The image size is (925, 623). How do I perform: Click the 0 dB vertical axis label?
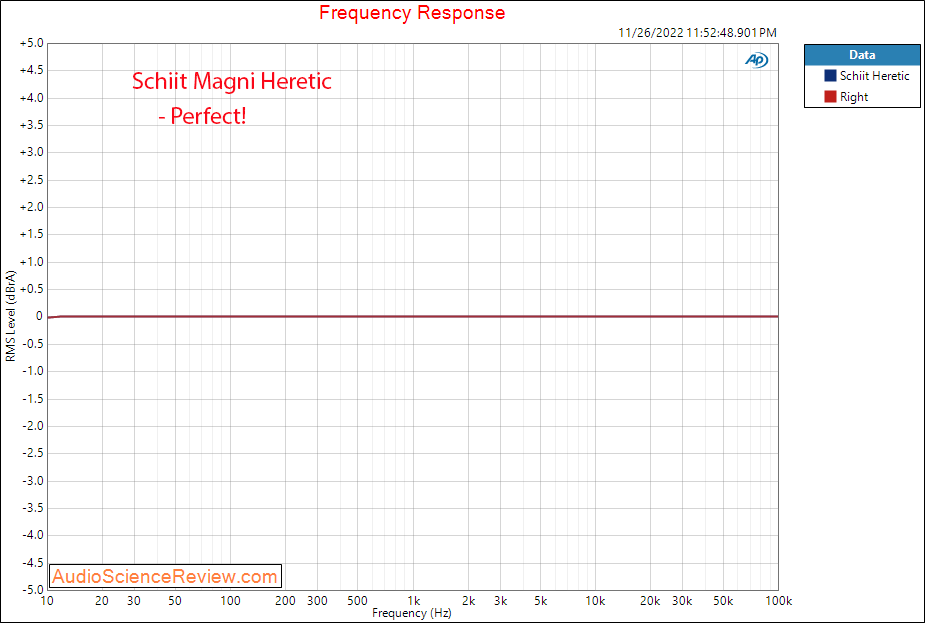tap(39, 316)
